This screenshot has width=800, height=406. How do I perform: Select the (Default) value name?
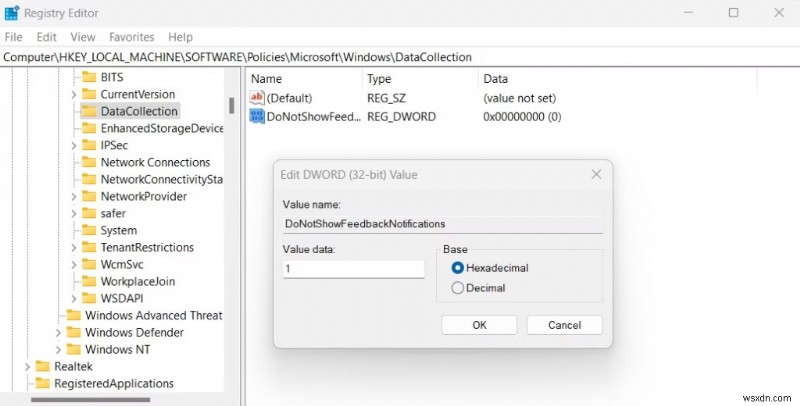click(289, 98)
